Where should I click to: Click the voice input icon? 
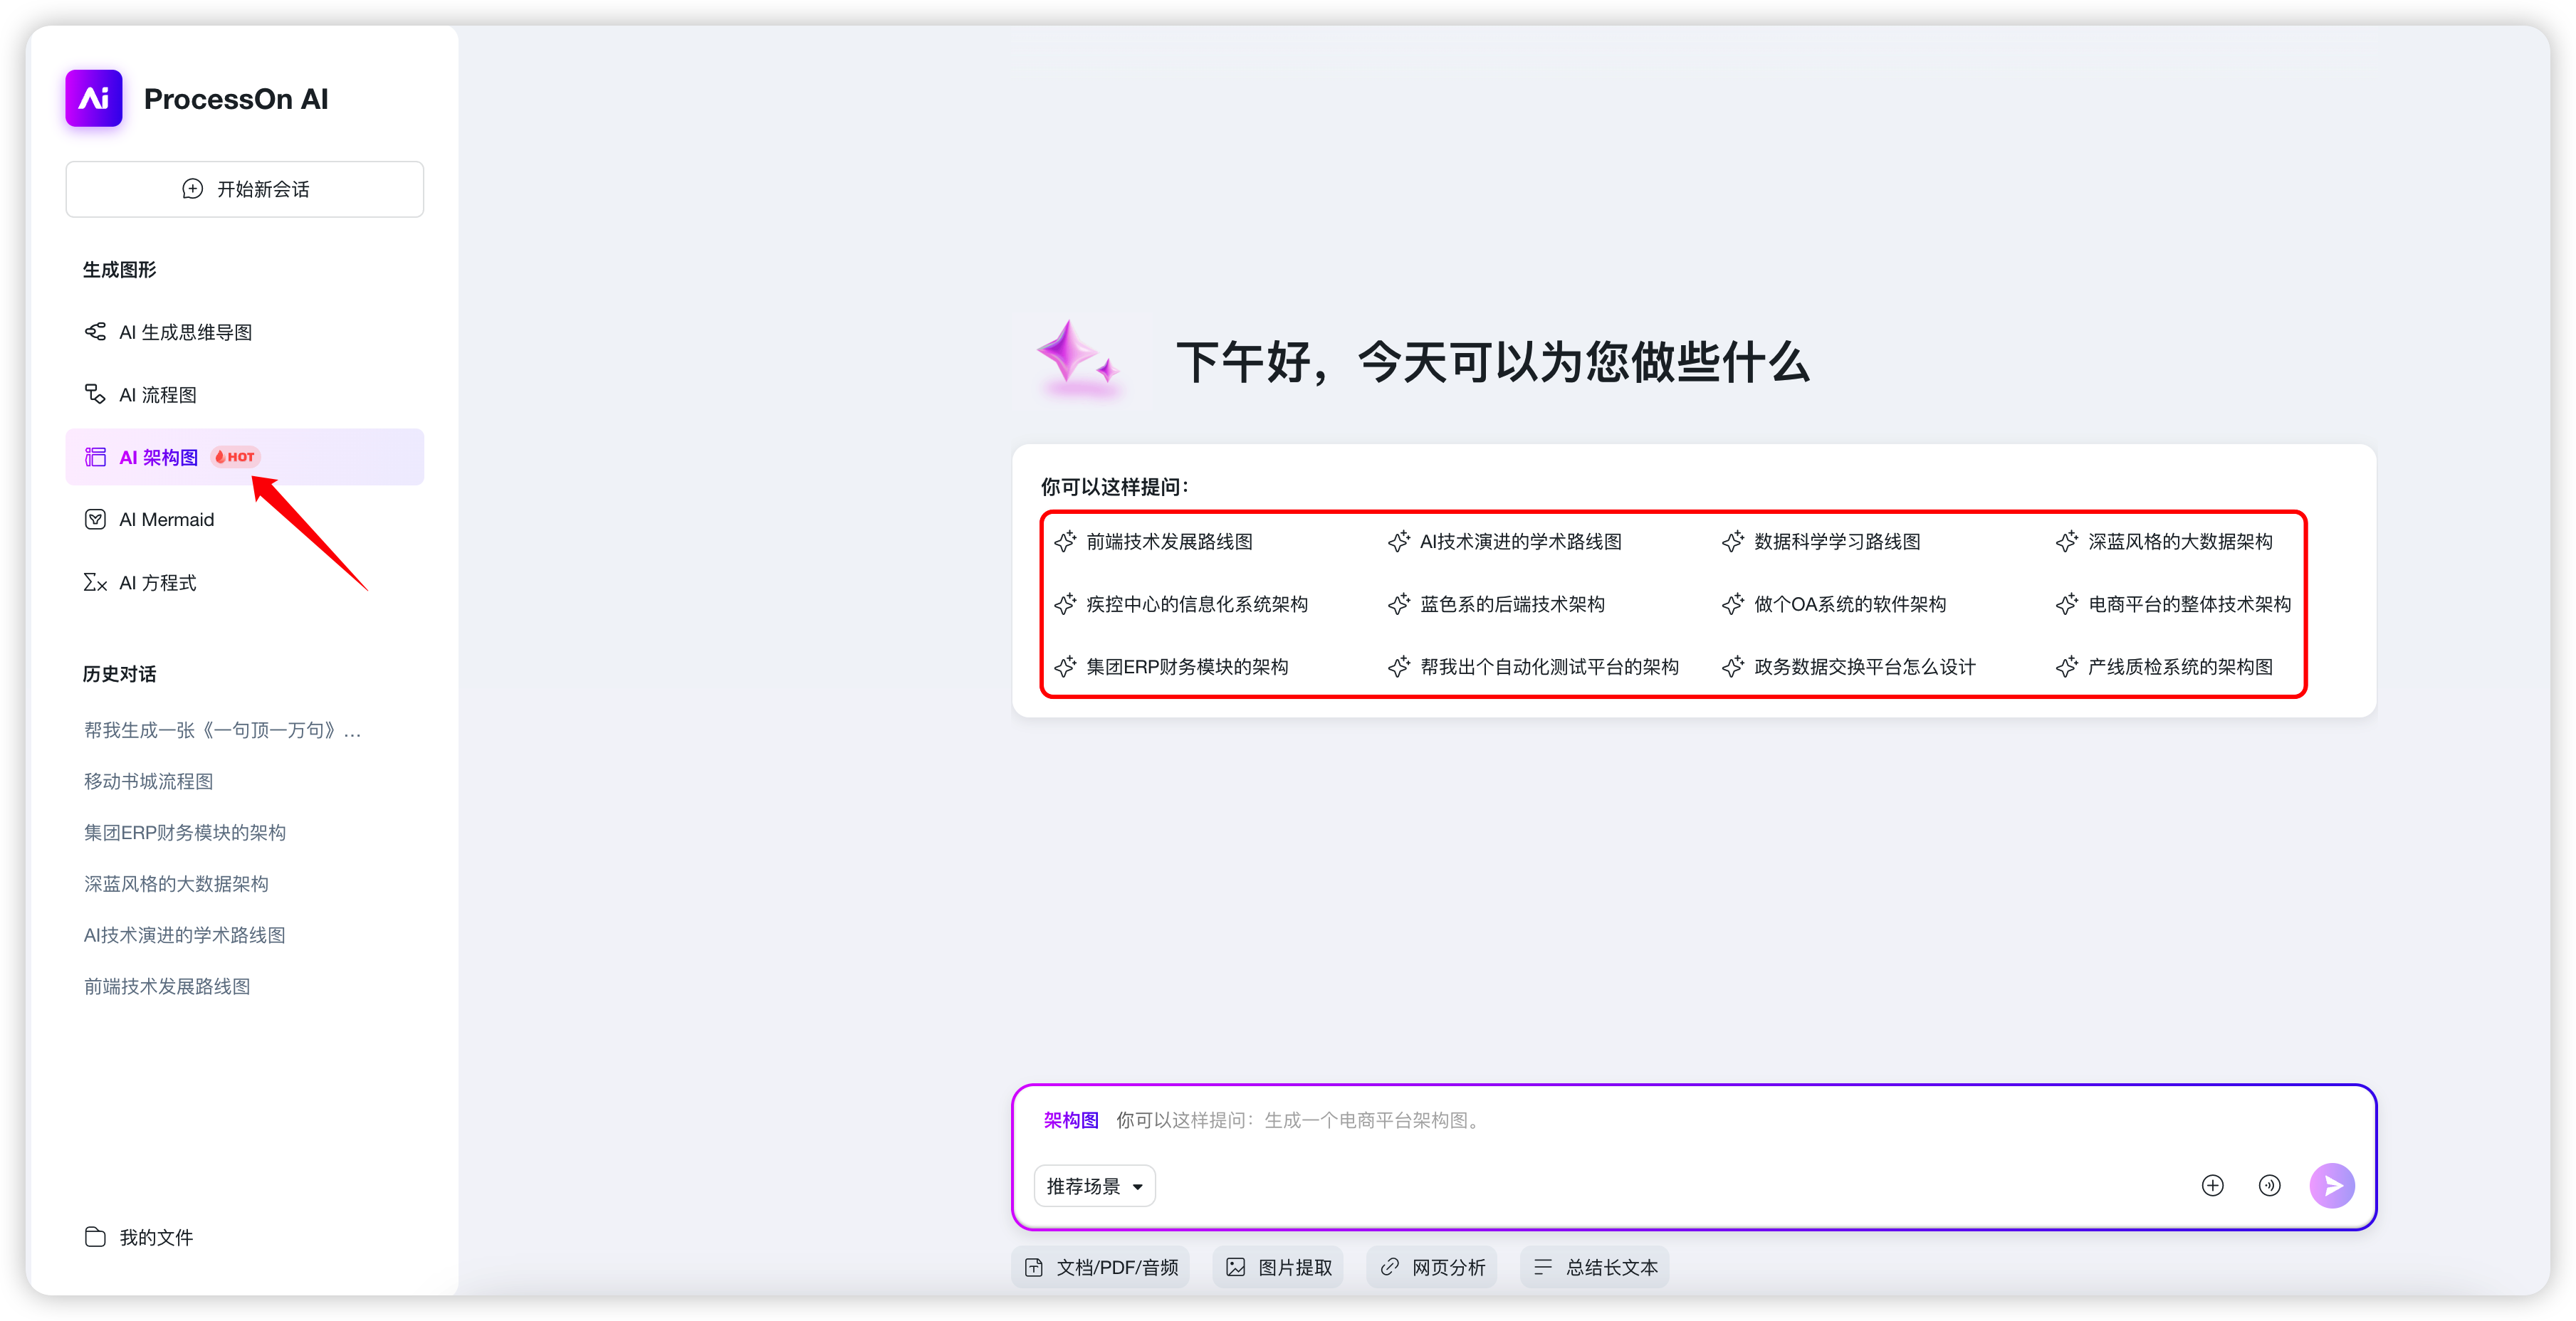[x=2270, y=1186]
